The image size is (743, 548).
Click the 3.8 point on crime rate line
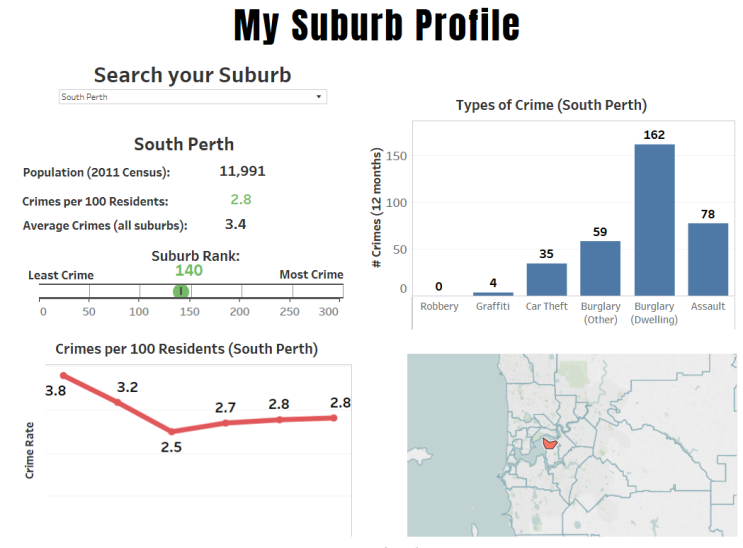[64, 376]
